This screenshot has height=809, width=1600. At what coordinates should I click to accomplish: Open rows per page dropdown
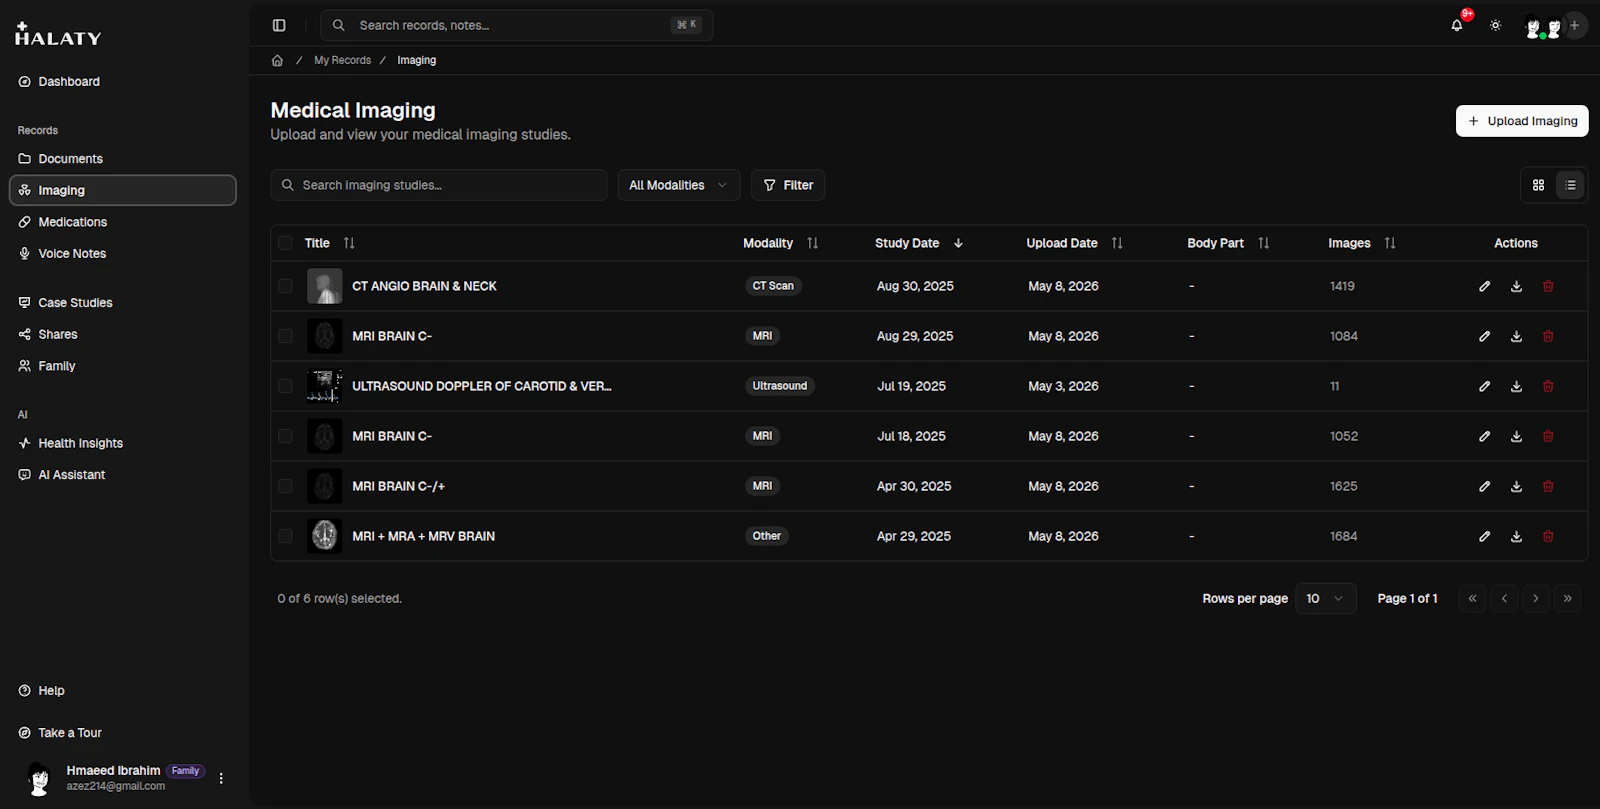coord(1325,598)
